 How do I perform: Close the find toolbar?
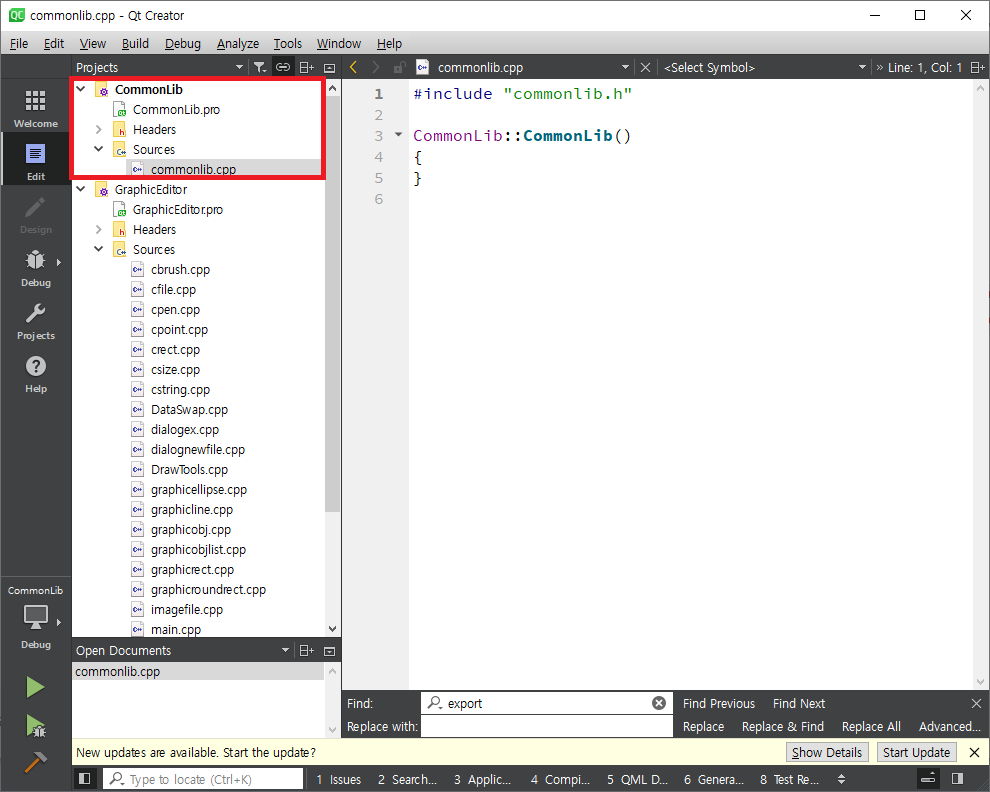click(976, 703)
